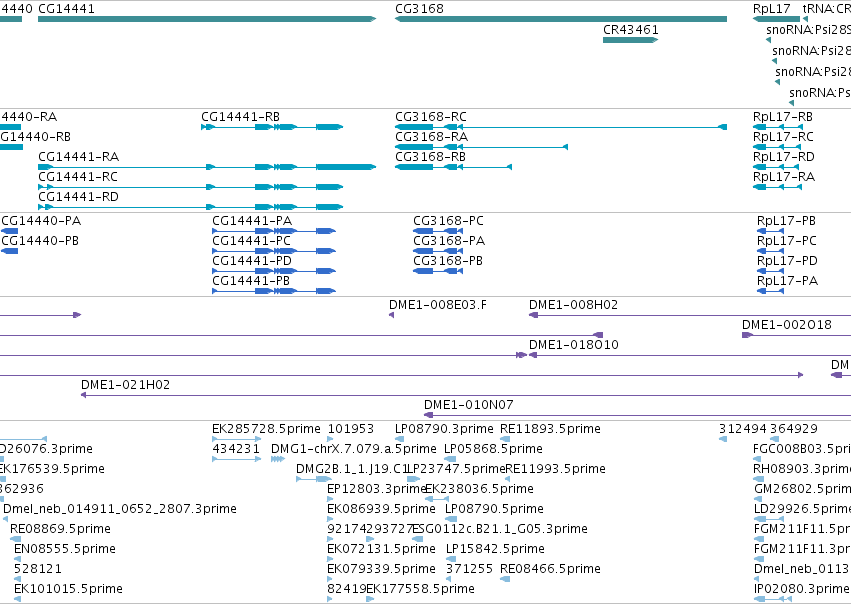Click the CG3168-RA transcript

481,147
